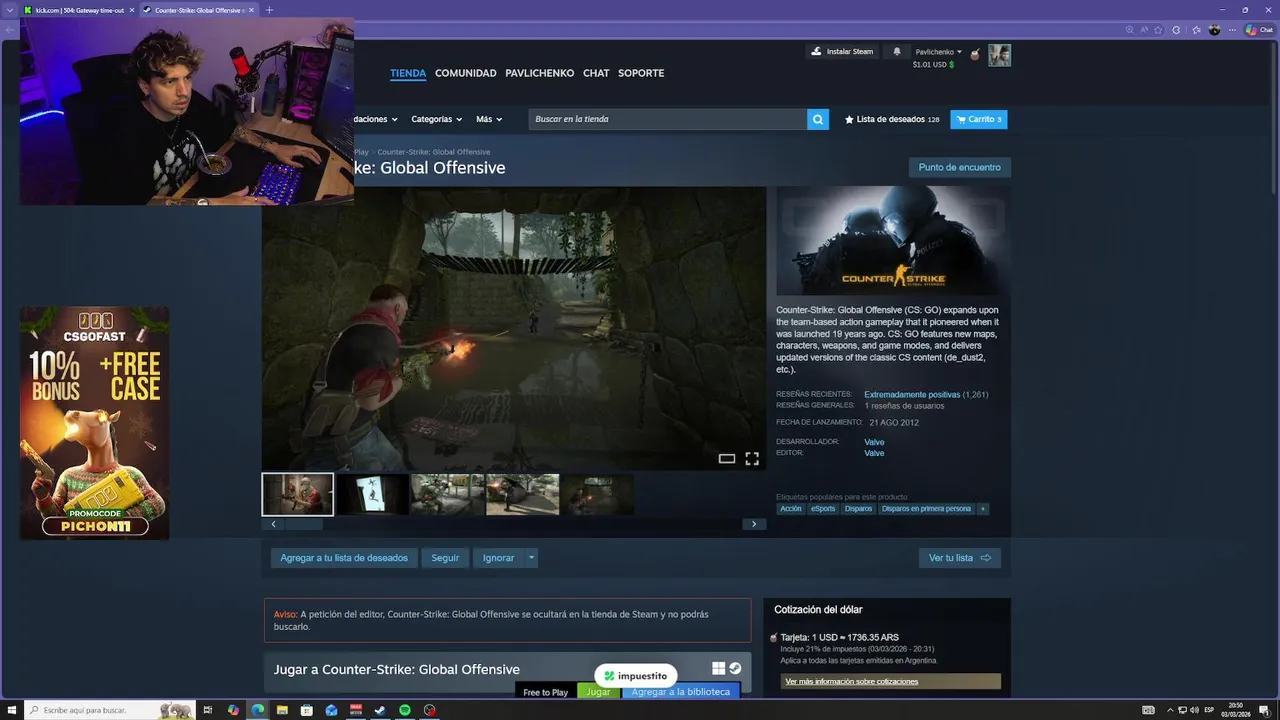Open Valve editor link
The height and width of the screenshot is (720, 1280).
[874, 453]
